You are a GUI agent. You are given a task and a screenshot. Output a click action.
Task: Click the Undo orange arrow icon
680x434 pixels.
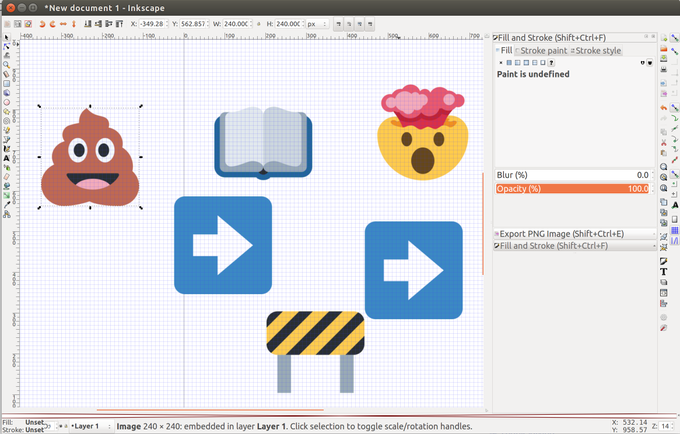point(664,108)
